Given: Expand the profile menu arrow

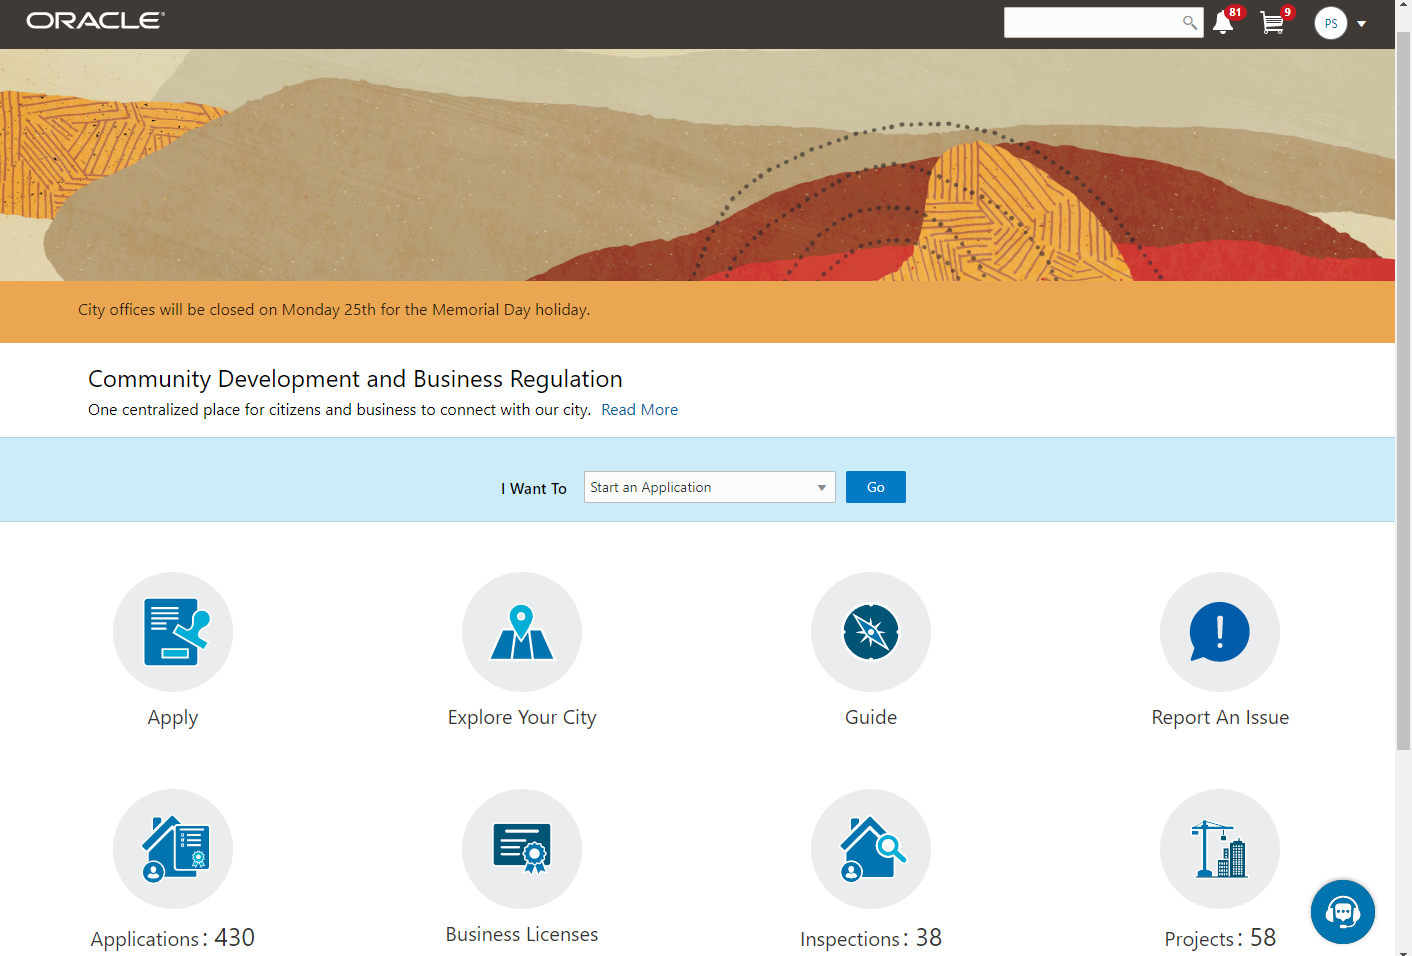Looking at the screenshot, I should tap(1362, 23).
